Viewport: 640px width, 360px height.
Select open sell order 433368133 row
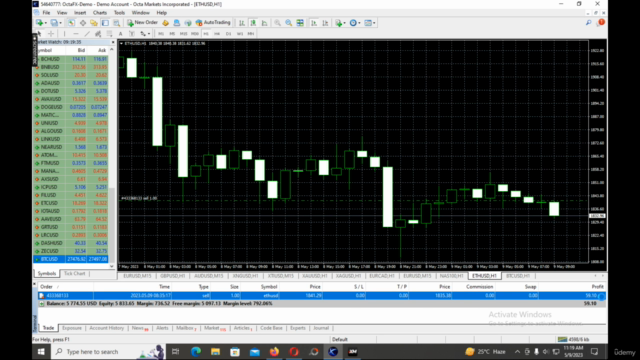point(322,296)
